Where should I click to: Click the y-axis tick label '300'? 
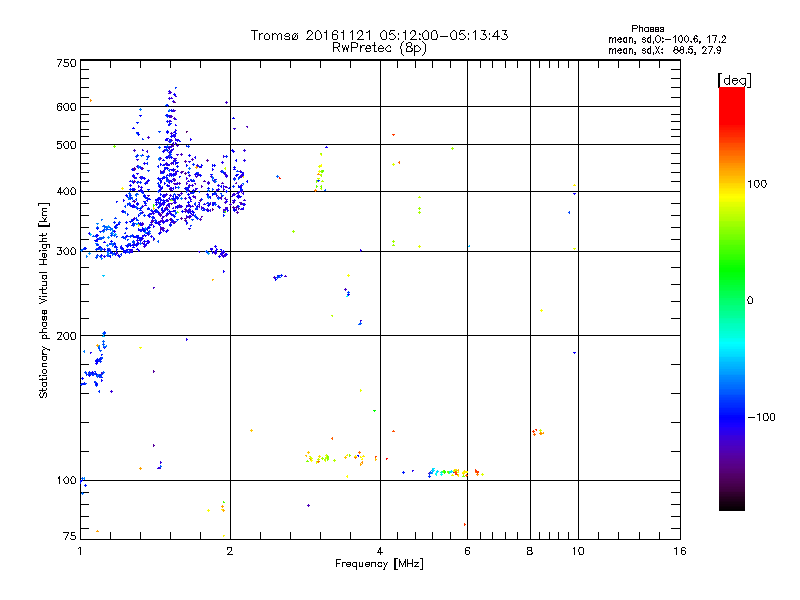click(x=66, y=252)
